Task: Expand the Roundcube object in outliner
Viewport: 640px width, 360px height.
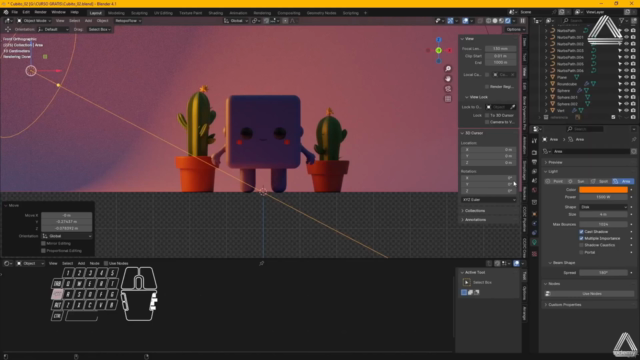Action: tap(546, 84)
